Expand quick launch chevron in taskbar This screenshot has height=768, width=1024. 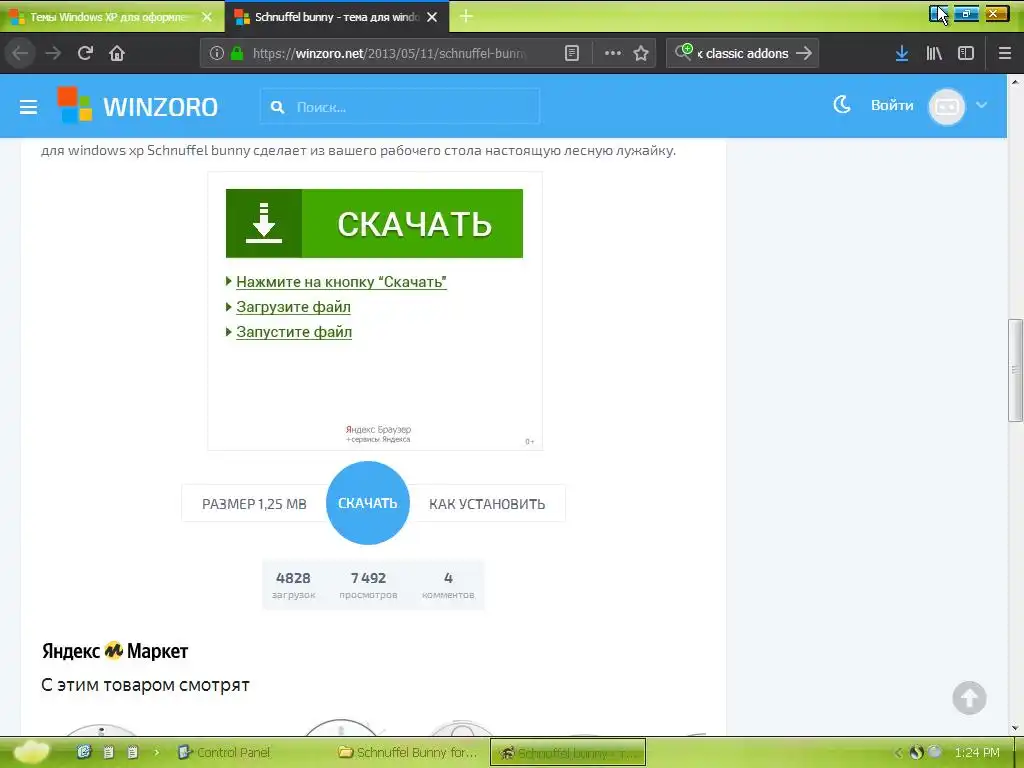click(157, 752)
